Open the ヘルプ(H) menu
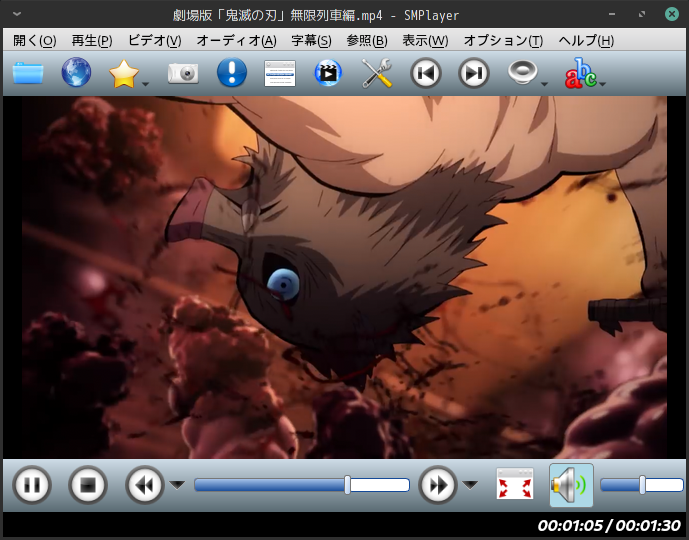Viewport: 689px width, 540px height. click(x=586, y=41)
